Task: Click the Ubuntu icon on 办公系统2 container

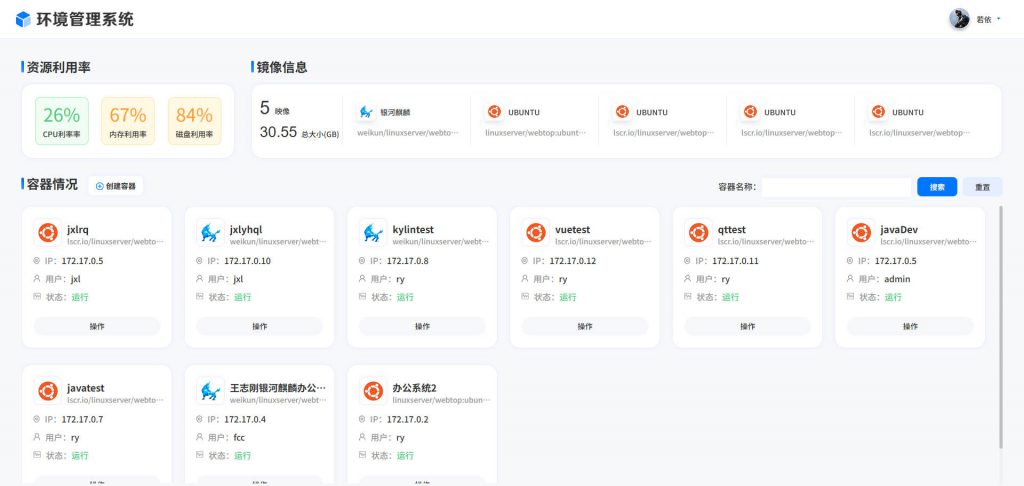Action: click(x=372, y=391)
